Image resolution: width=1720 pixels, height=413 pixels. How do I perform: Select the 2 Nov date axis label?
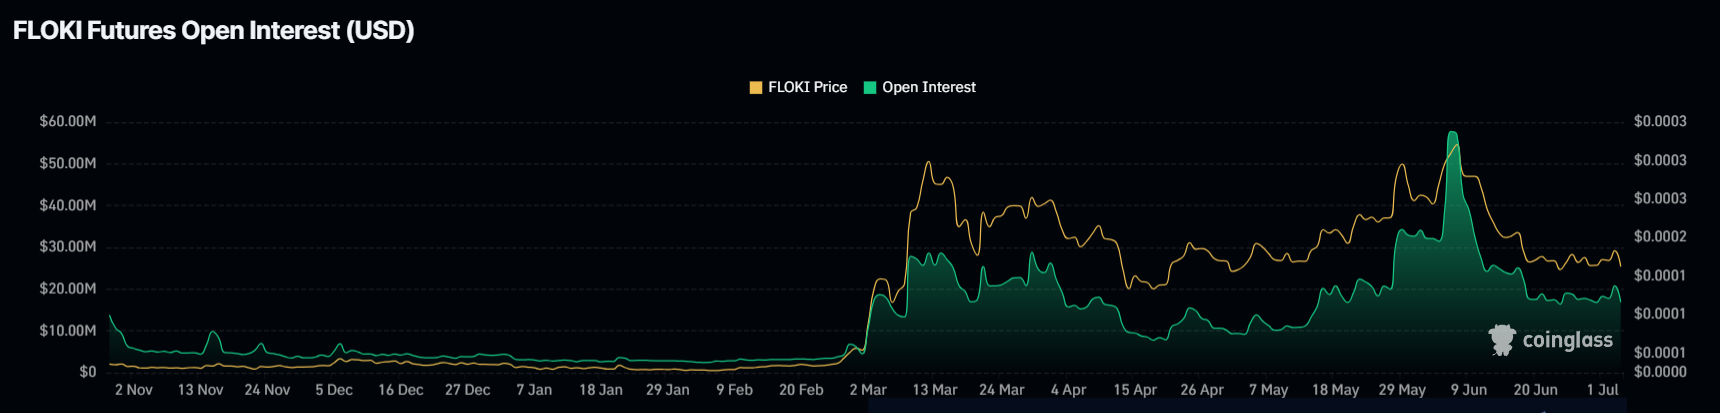click(x=134, y=390)
